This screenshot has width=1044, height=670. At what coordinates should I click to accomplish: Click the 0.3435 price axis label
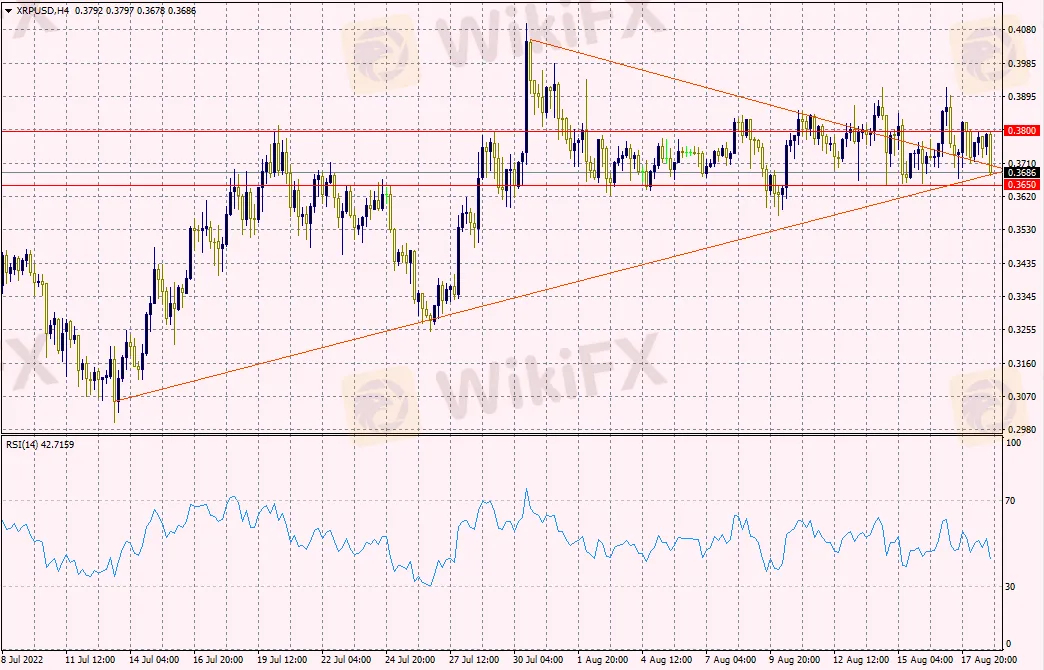pyautogui.click(x=1022, y=264)
